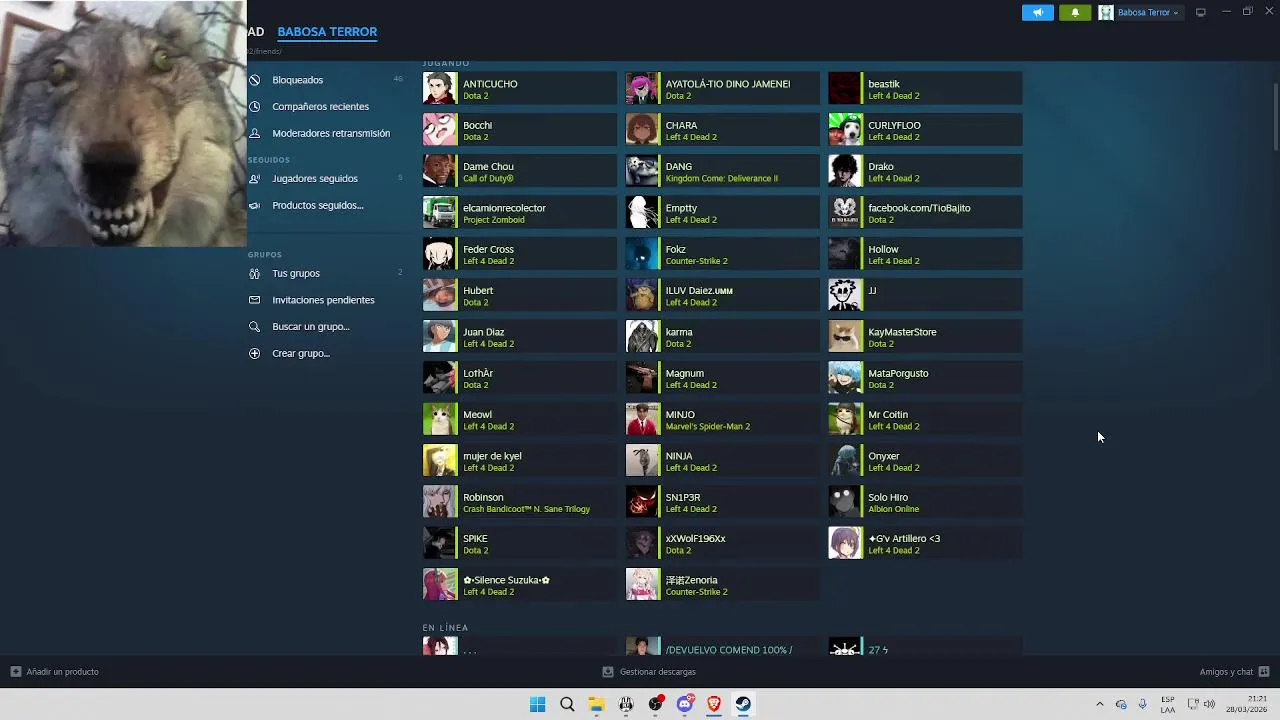Select friend elcamionrecolector playing Project Zomboid
This screenshot has width=1280, height=720.
tap(520, 212)
